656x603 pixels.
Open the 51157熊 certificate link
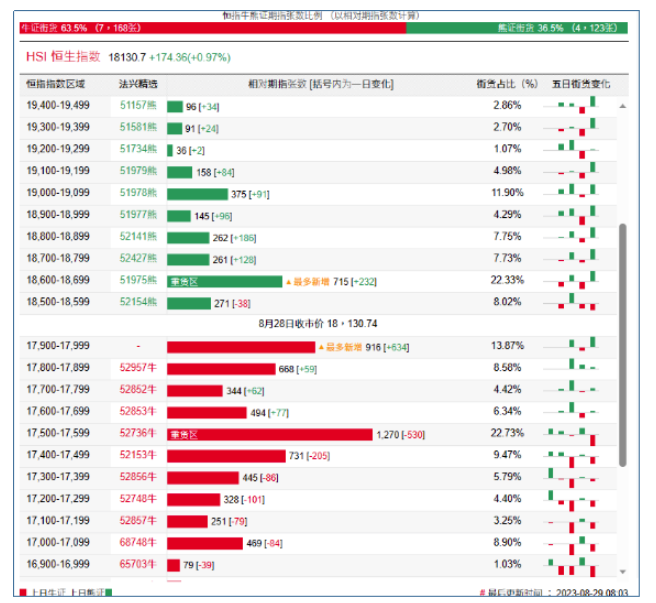click(x=138, y=105)
